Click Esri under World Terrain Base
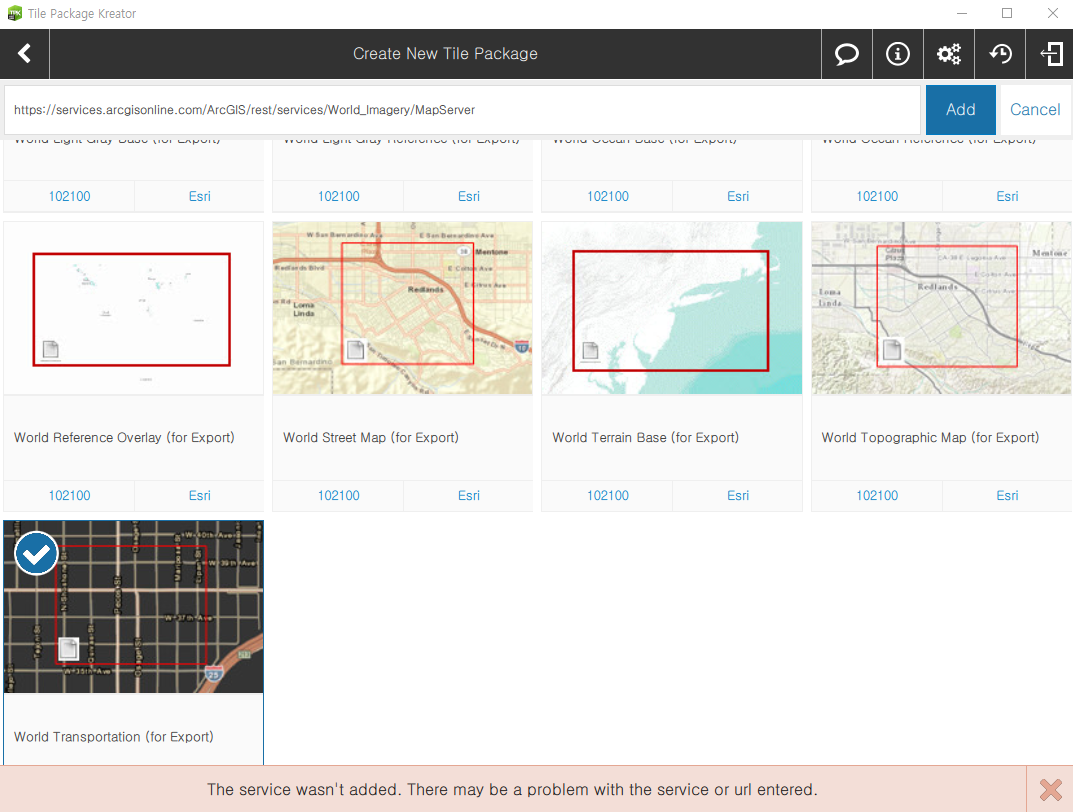This screenshot has height=812, width=1073. coord(738,495)
